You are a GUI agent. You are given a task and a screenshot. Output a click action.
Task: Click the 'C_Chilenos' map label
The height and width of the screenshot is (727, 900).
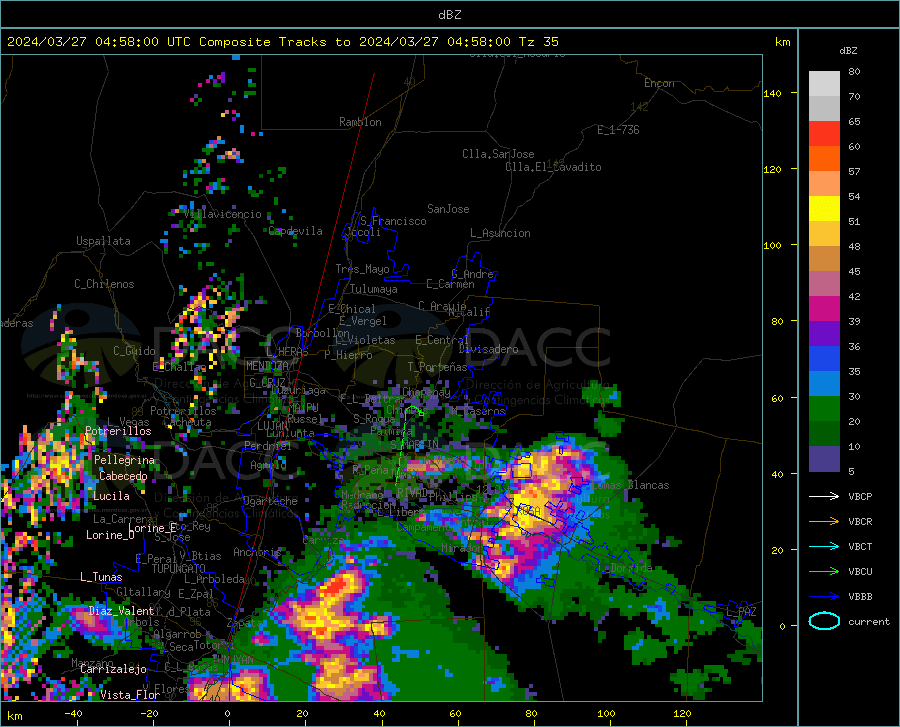tap(104, 284)
